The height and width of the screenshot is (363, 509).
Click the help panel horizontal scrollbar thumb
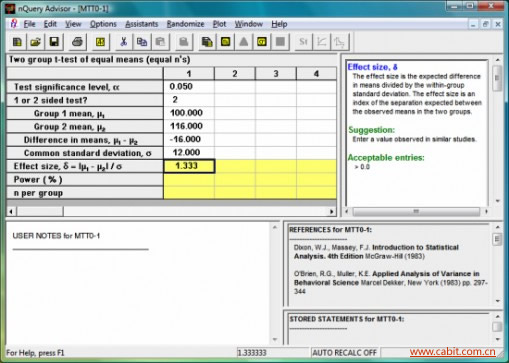(416, 211)
